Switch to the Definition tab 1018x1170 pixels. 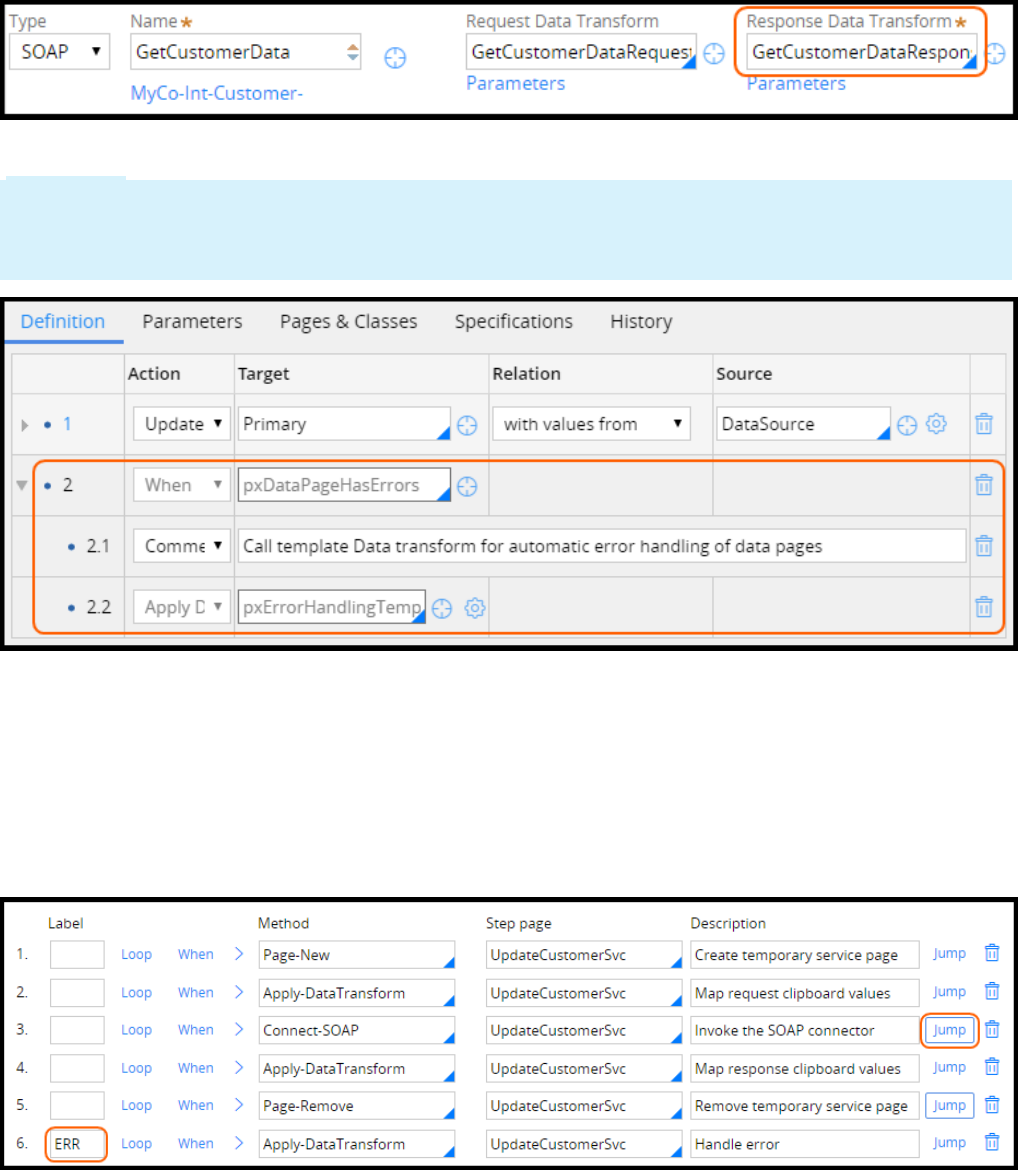coord(63,322)
